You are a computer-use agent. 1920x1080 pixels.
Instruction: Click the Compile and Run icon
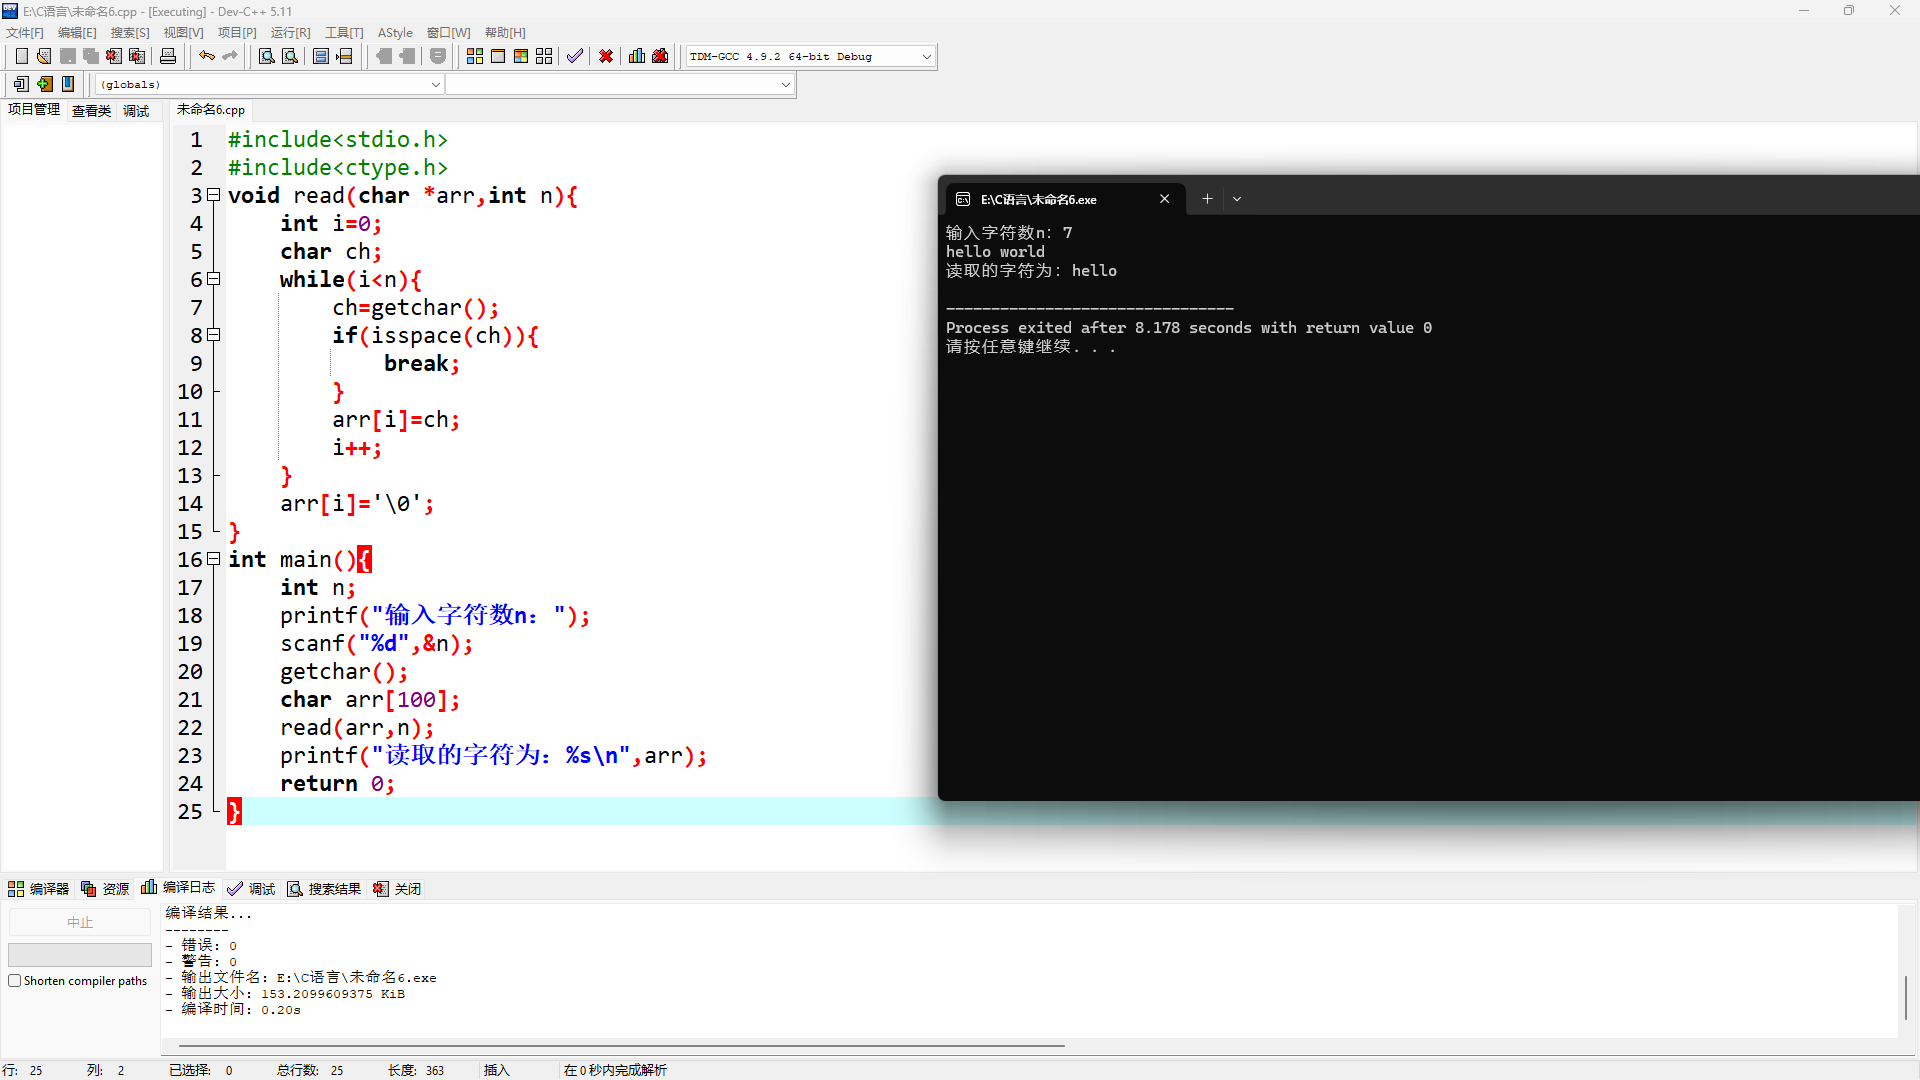point(521,57)
